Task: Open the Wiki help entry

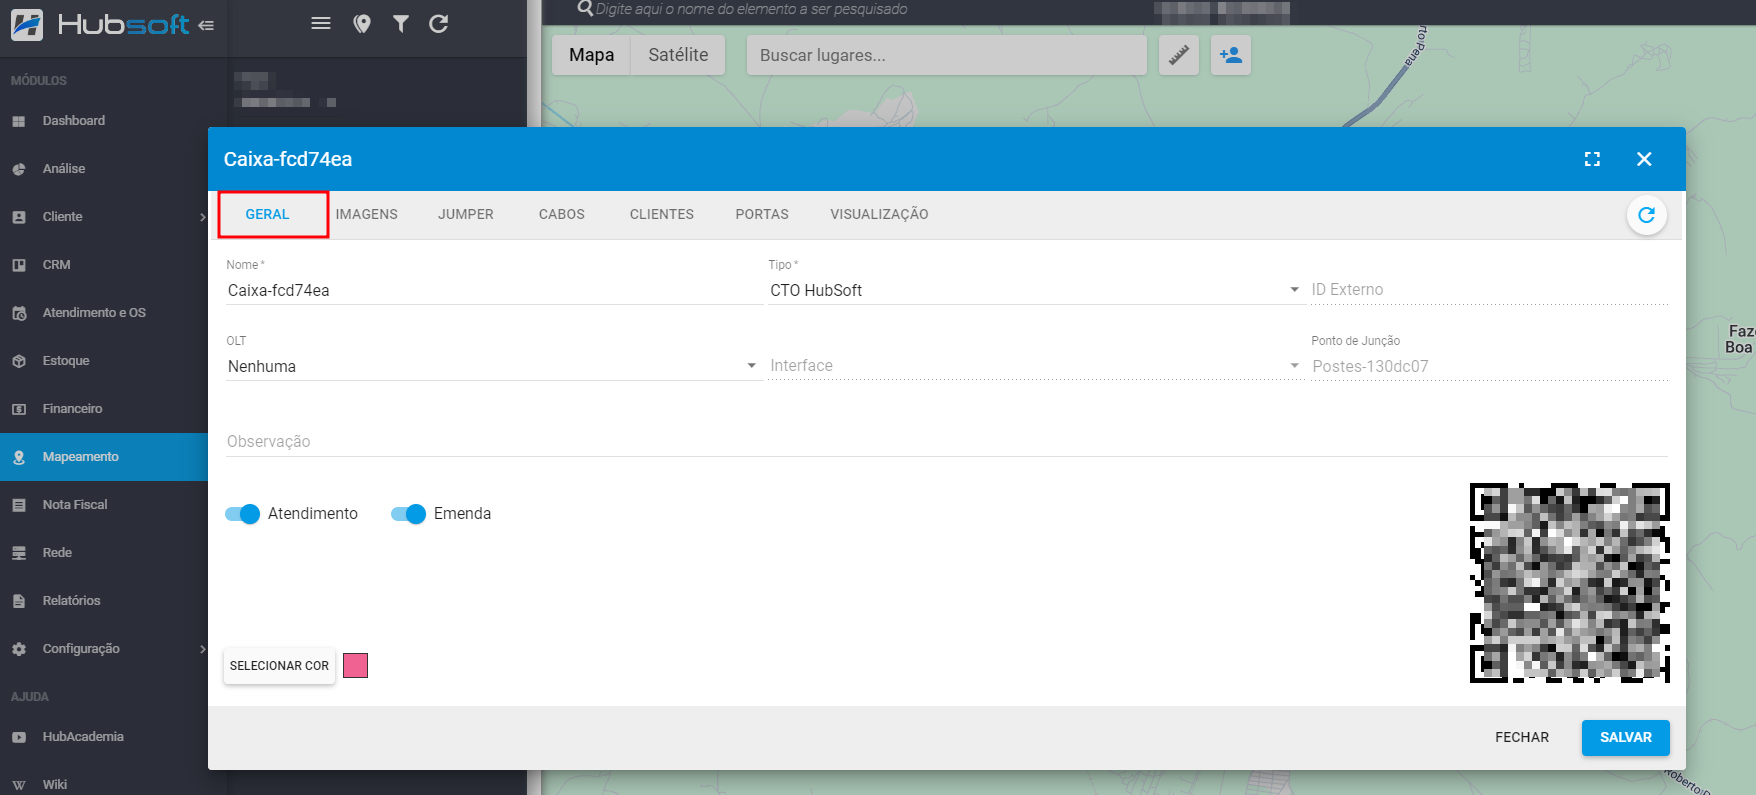Action: coord(104,784)
